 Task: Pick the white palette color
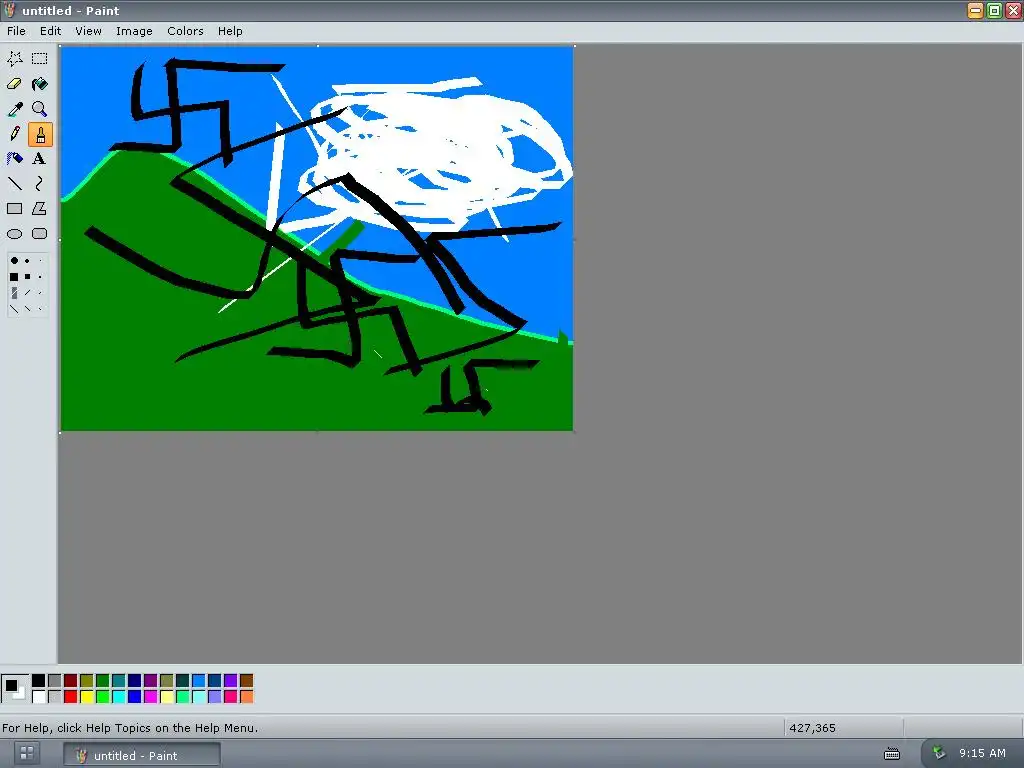tap(39, 697)
